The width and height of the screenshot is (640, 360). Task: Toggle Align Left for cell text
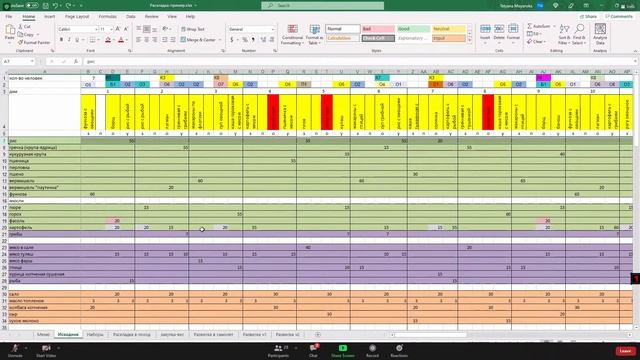click(x=139, y=40)
